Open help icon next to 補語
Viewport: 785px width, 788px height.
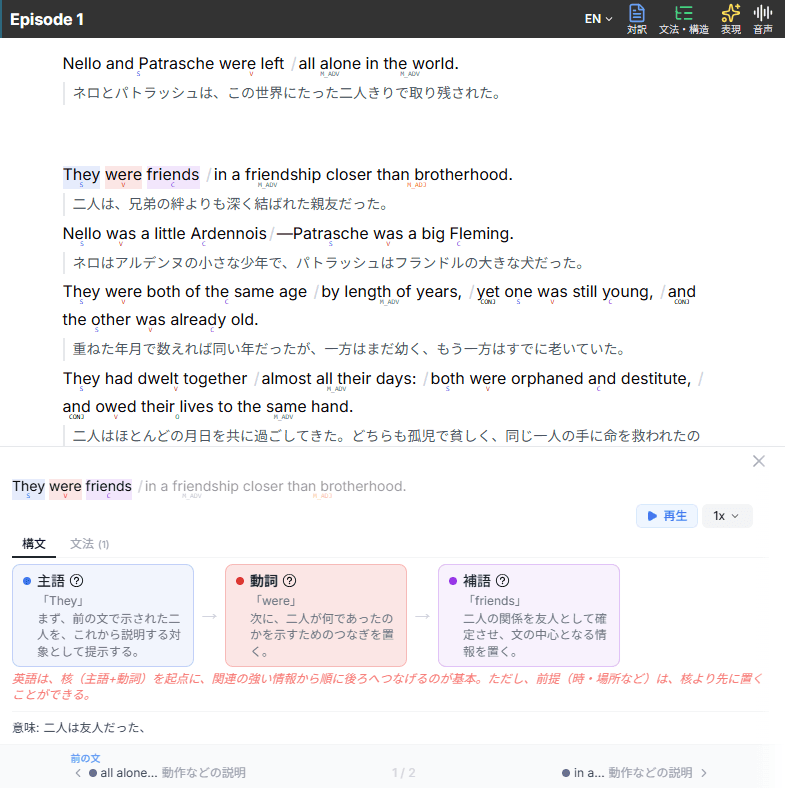tap(503, 580)
